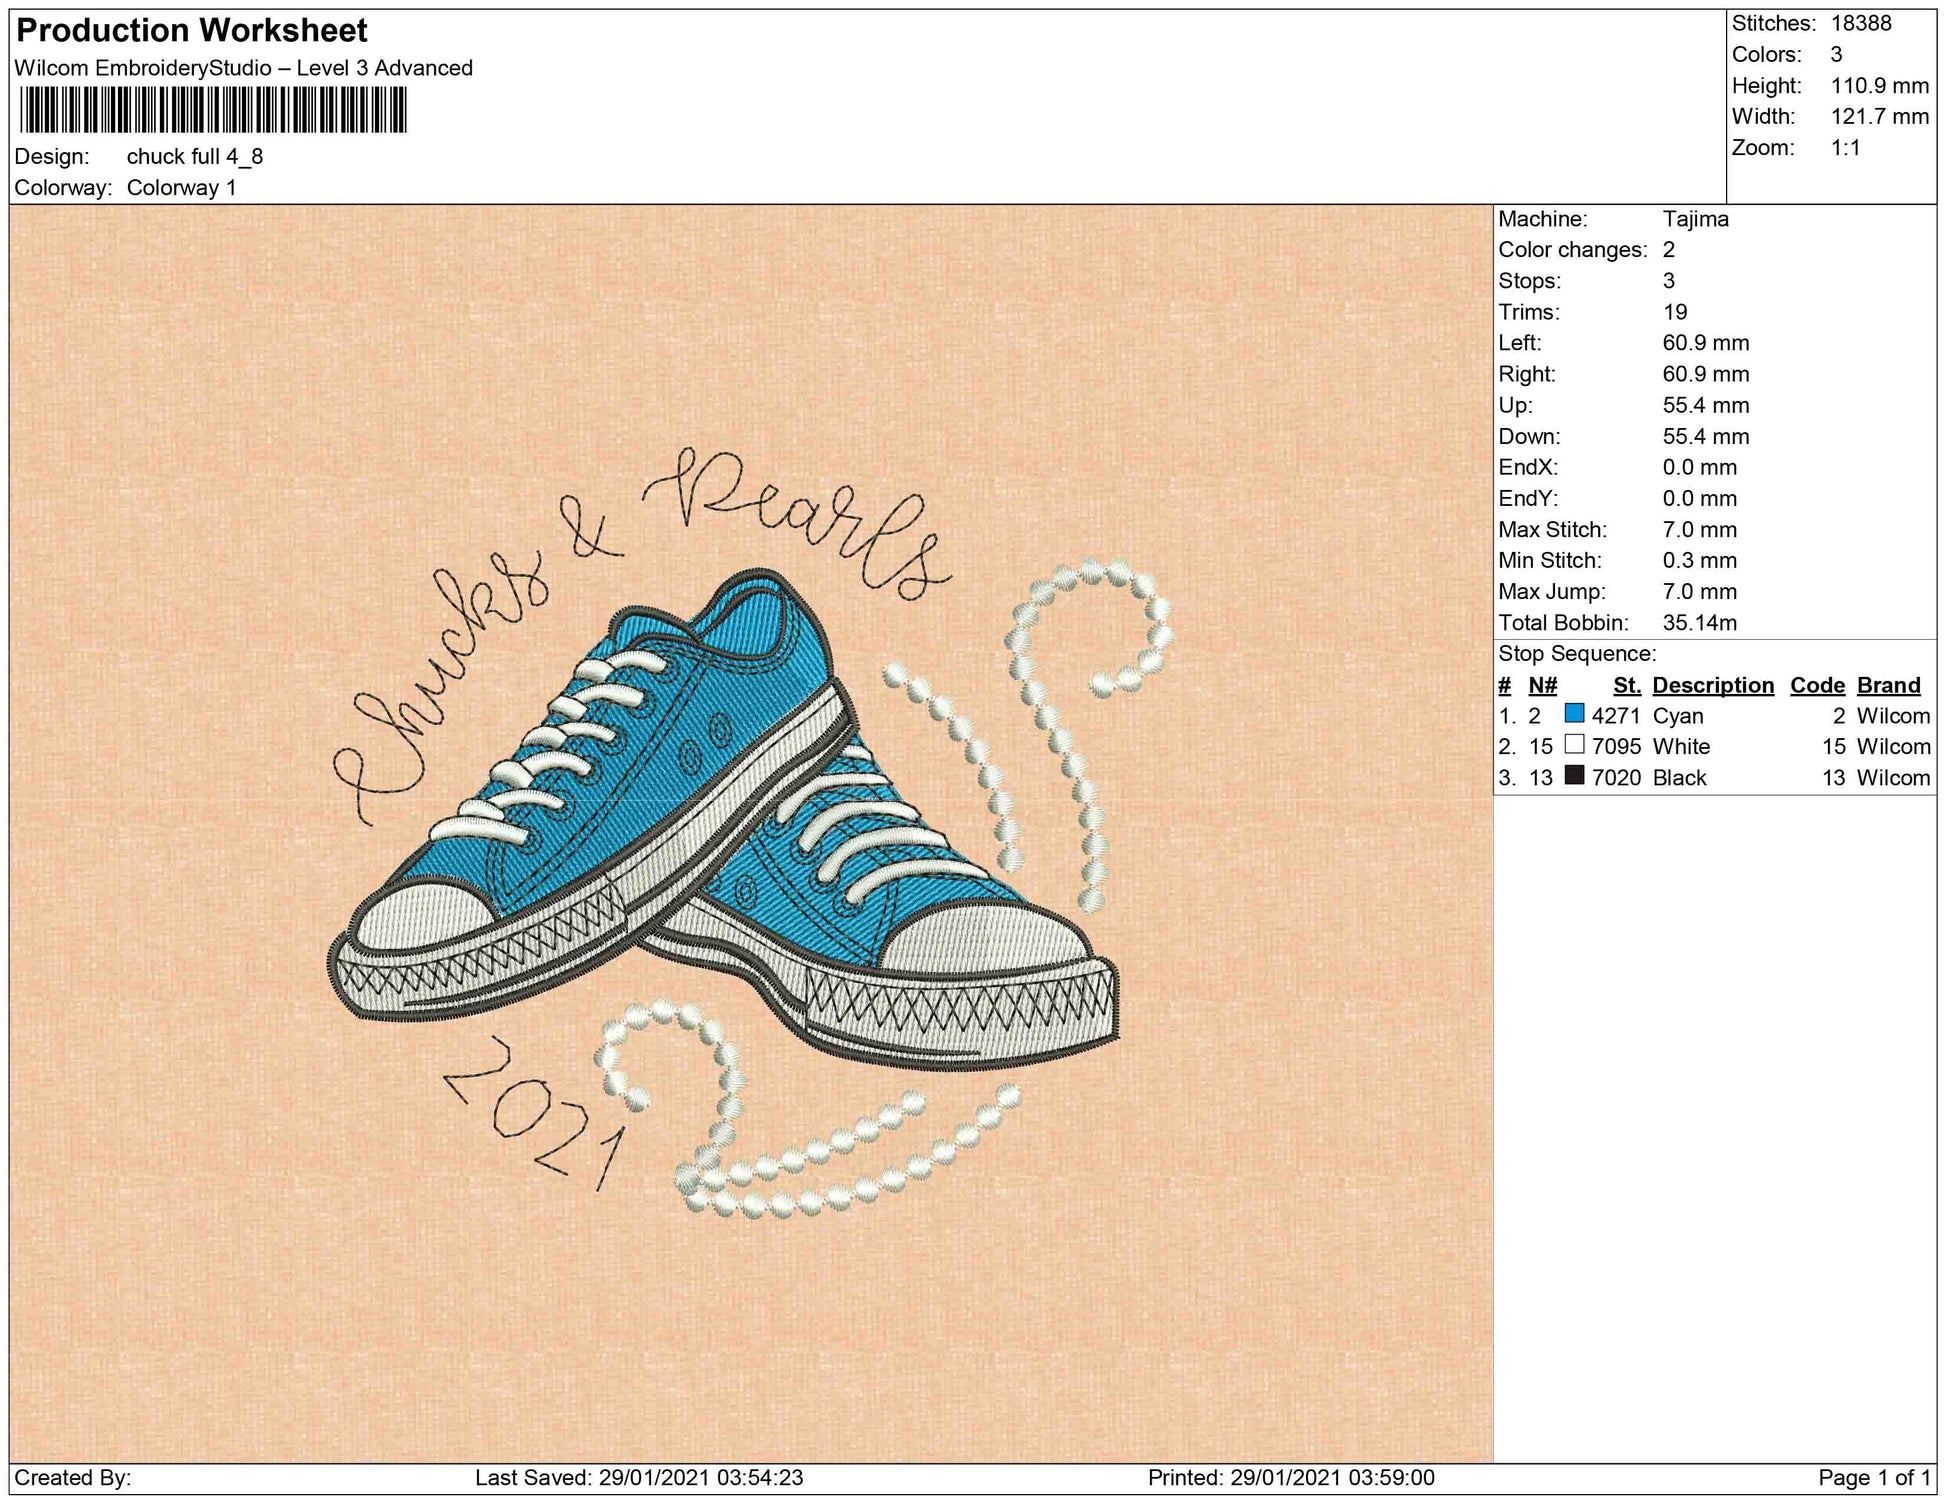Click the White color swatch
This screenshot has width=1946, height=1497.
pyautogui.click(x=1574, y=745)
